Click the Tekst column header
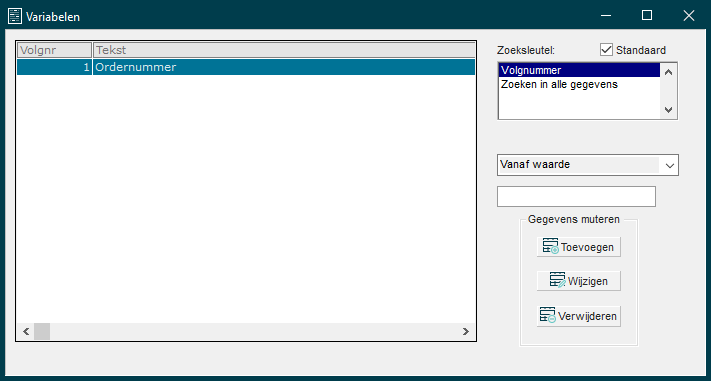Viewport: 711px width, 381px height. click(x=284, y=50)
